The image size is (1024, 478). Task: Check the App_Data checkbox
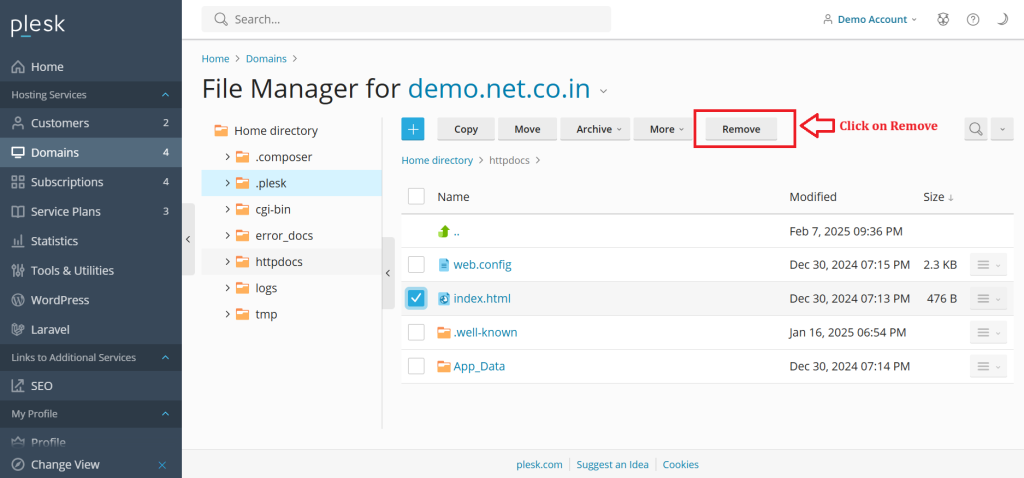pos(416,366)
